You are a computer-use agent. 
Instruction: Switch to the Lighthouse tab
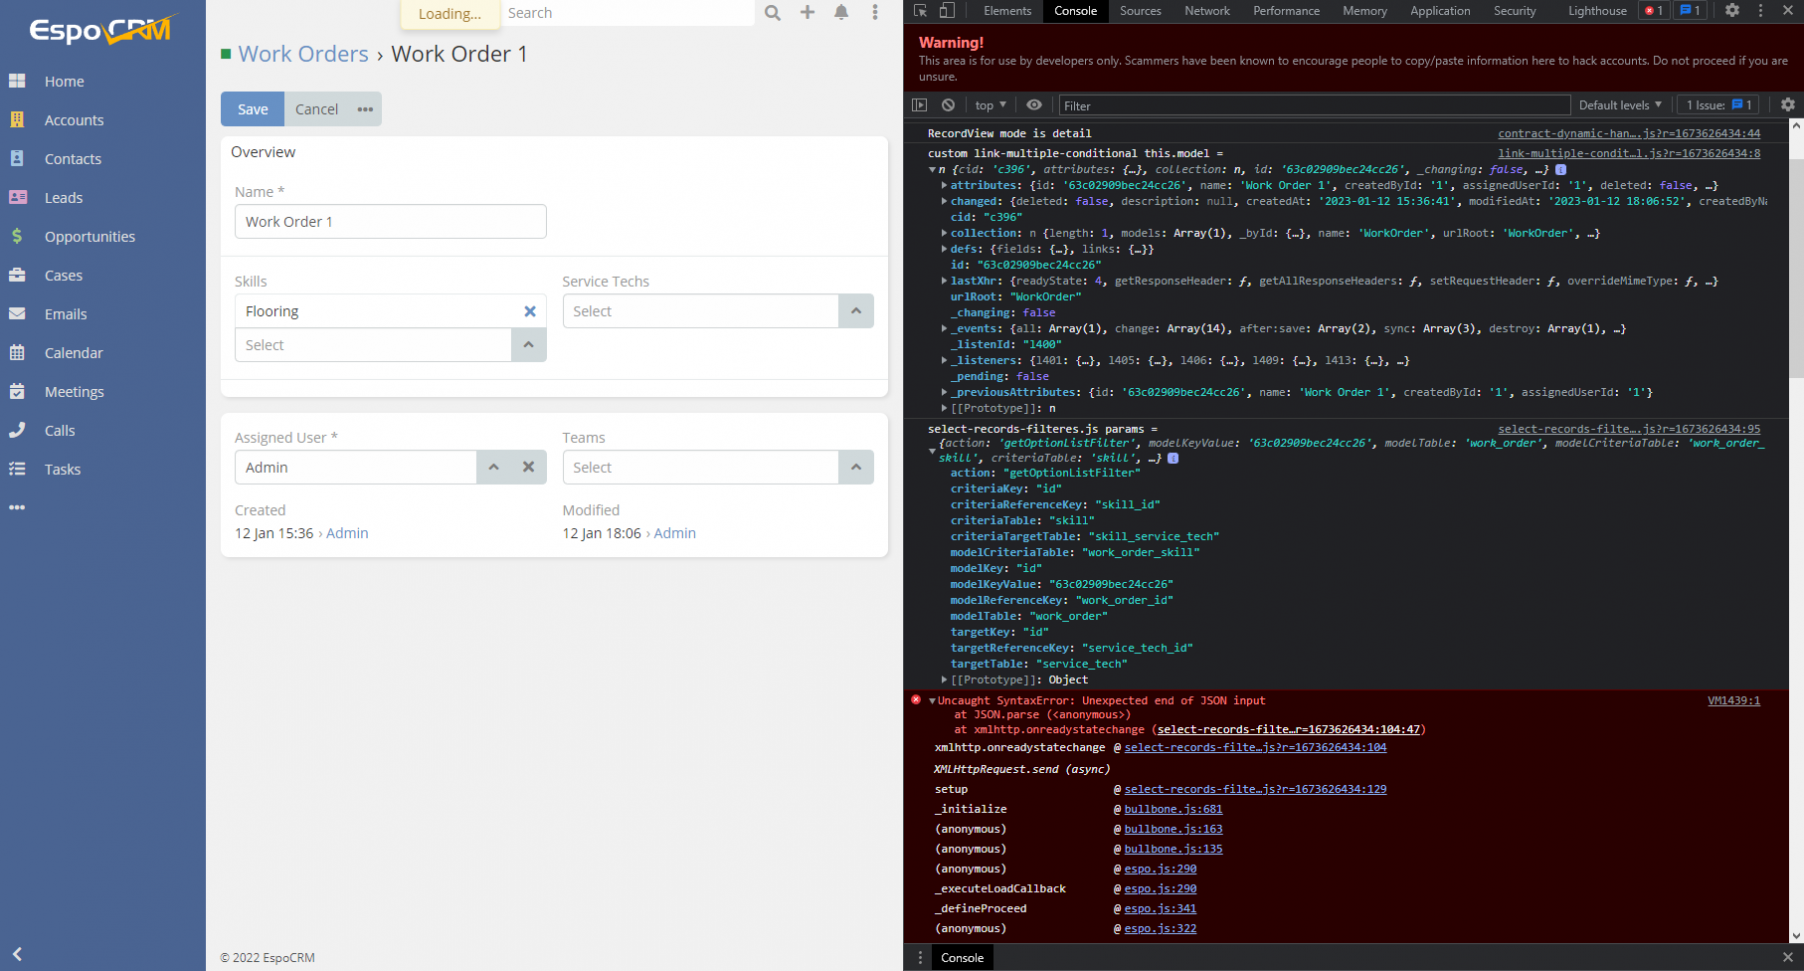pyautogui.click(x=1597, y=11)
